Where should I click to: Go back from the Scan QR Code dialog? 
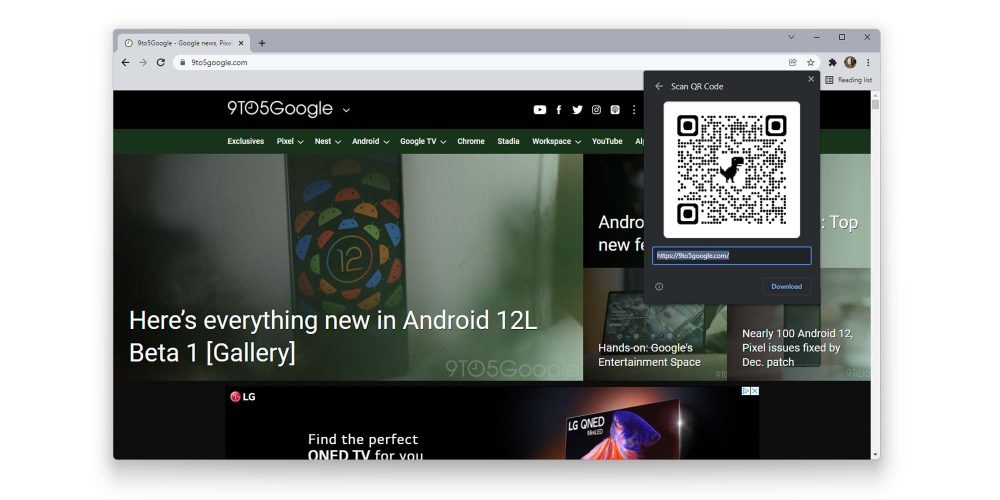(x=659, y=87)
